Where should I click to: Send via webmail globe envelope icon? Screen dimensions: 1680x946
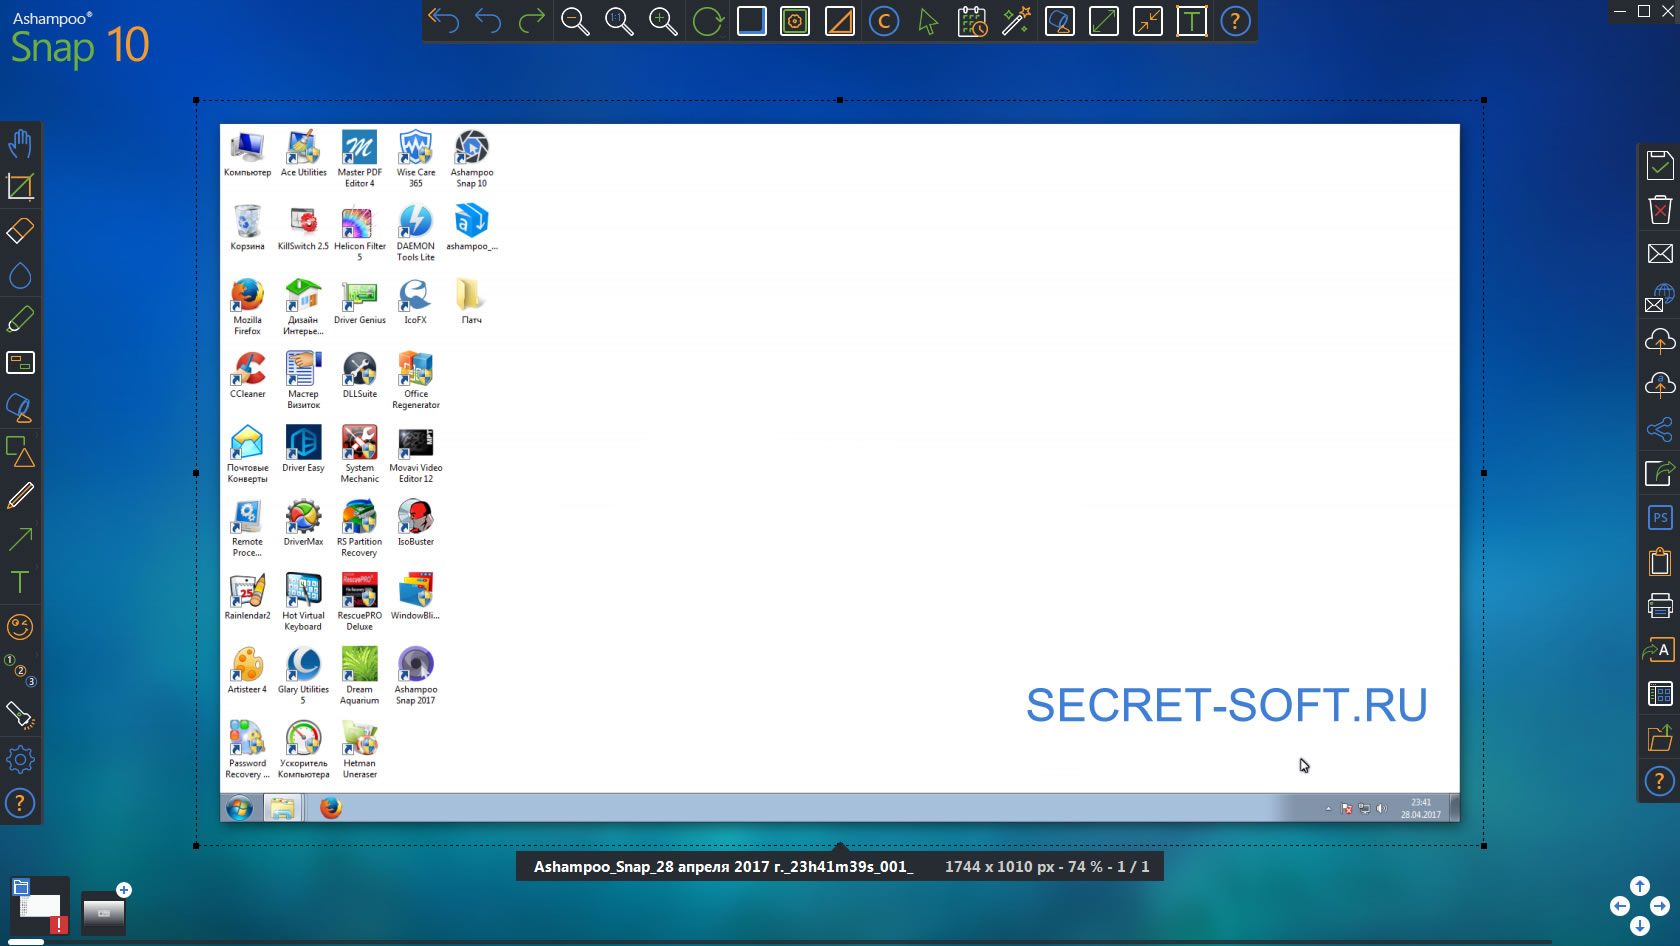tap(1660, 297)
